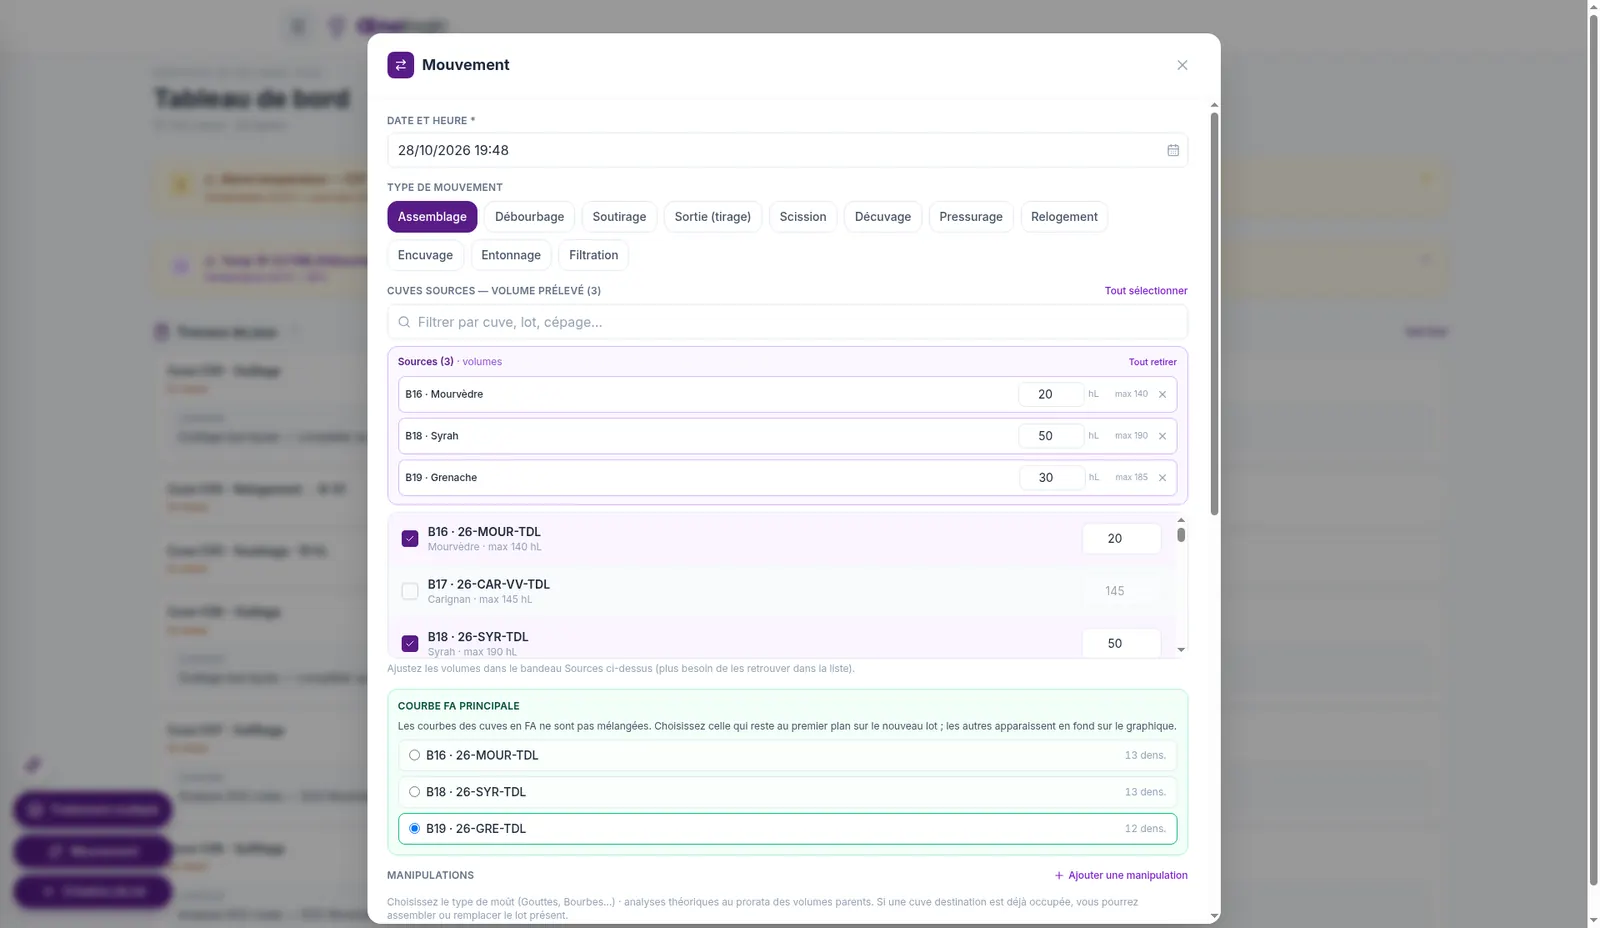Close the Mouvement dialog
Screen dimensions: 1600x928
(x=1182, y=65)
